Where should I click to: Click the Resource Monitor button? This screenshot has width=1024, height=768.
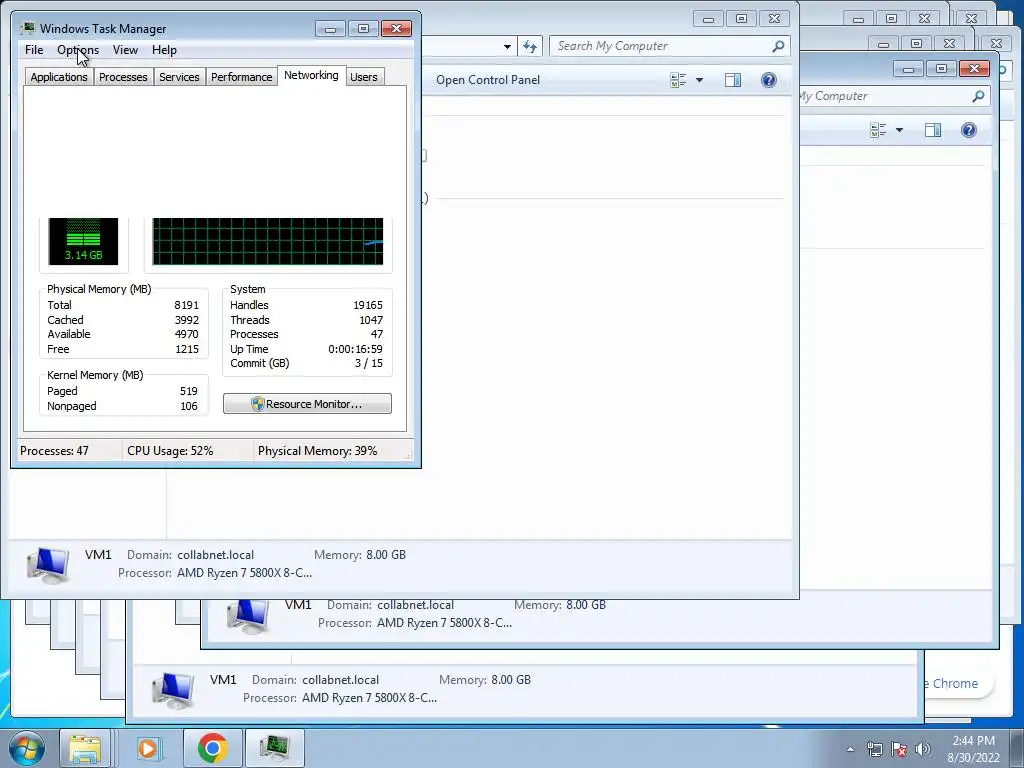click(x=307, y=404)
